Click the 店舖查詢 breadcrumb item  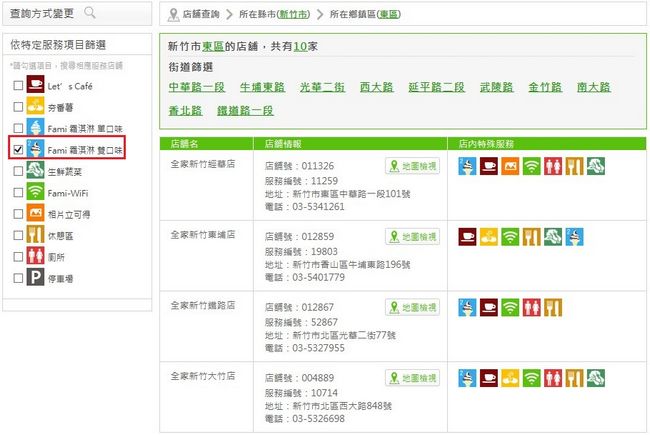pos(201,14)
